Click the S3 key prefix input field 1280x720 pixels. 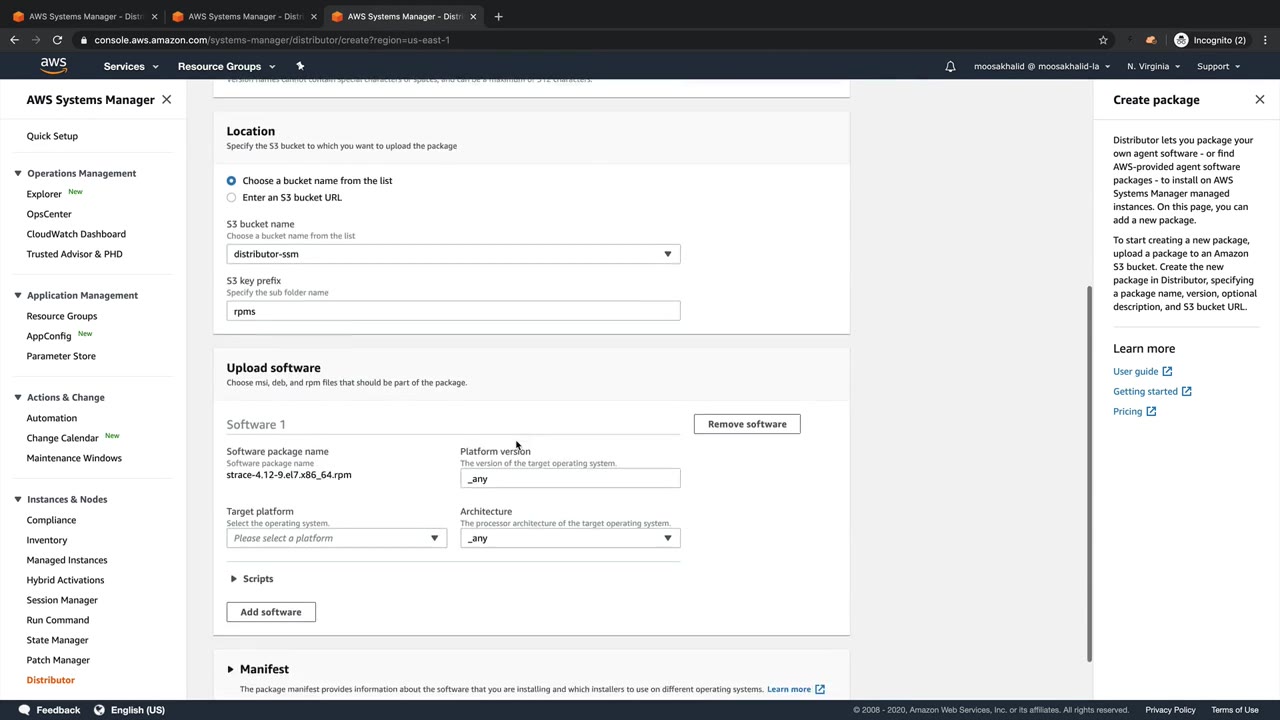point(453,311)
